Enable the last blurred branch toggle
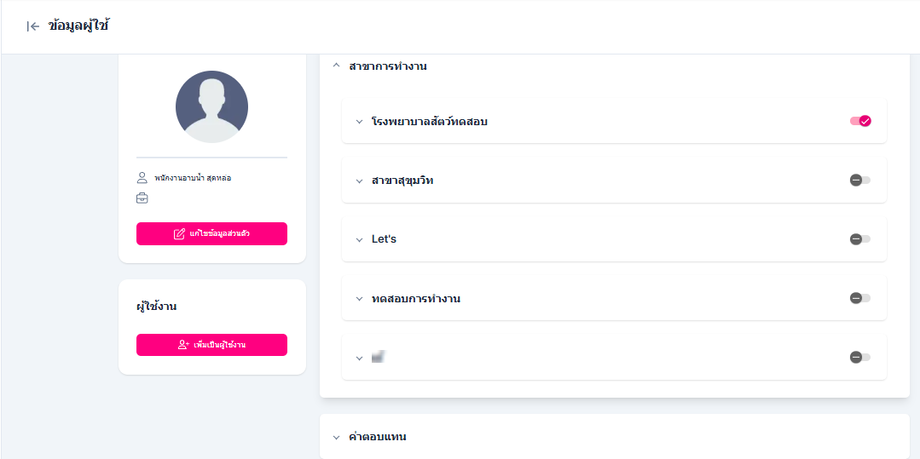Screen dimensions: 920x459 [860, 357]
